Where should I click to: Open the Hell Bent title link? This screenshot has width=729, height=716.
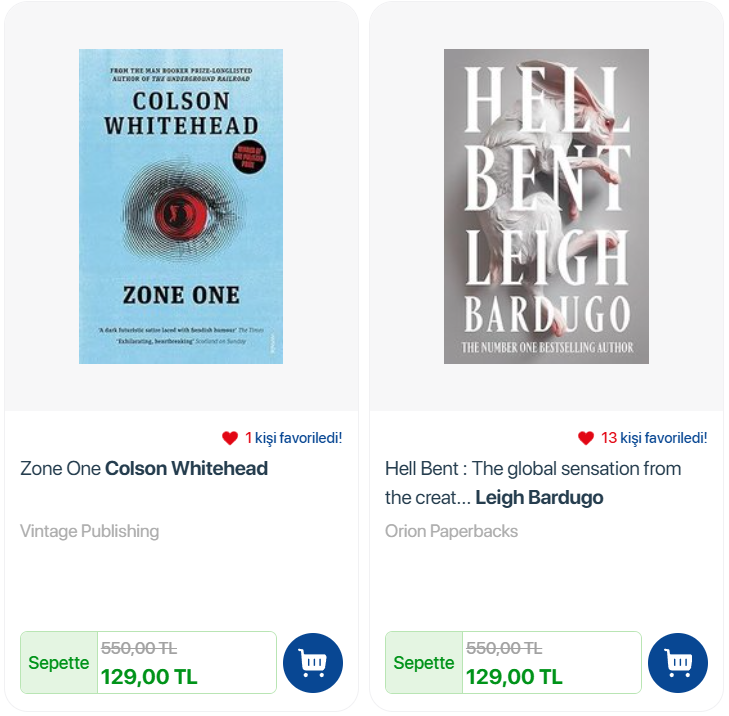click(x=532, y=469)
